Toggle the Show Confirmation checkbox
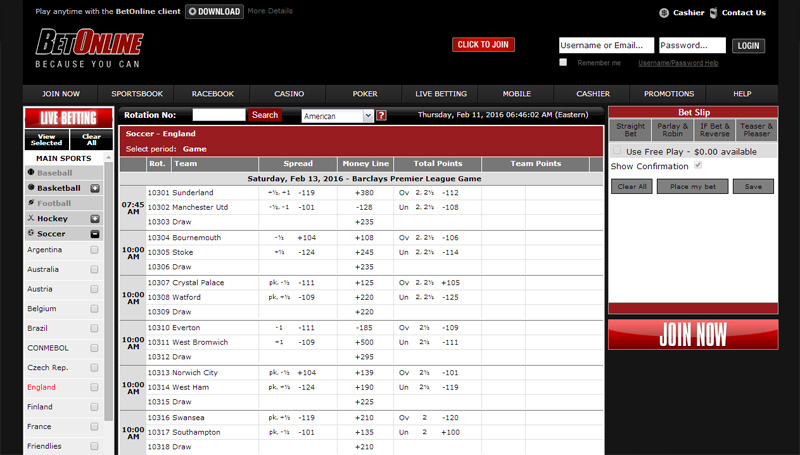800x455 pixels. click(x=698, y=165)
